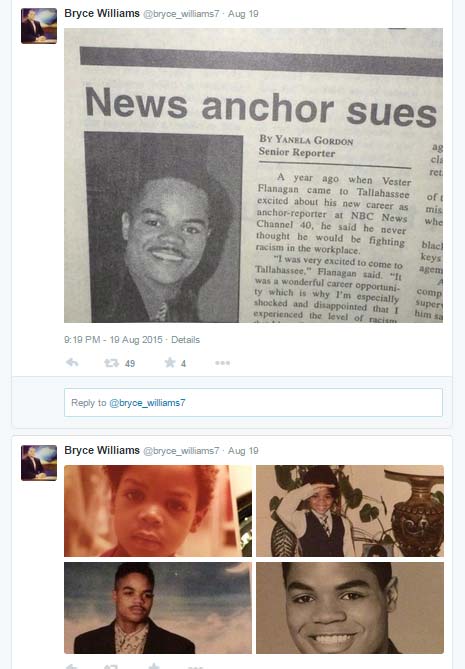
Task: Click the second tweet's profile avatar
Action: [x=39, y=463]
